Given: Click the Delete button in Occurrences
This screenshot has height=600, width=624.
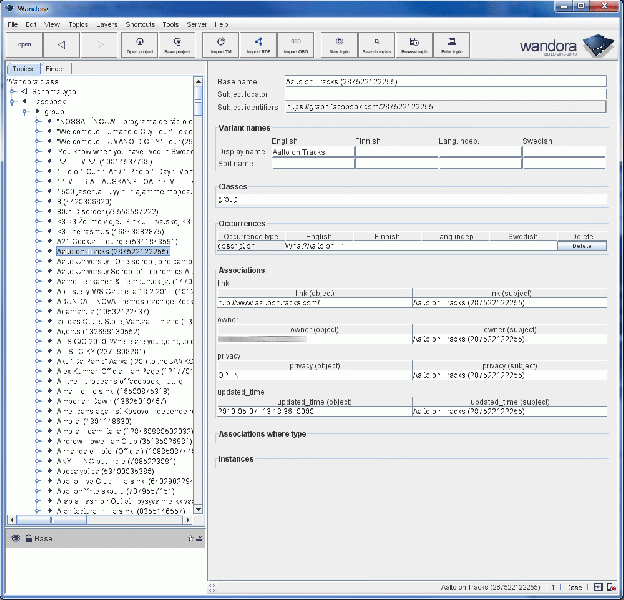Looking at the screenshot, I should [x=582, y=245].
